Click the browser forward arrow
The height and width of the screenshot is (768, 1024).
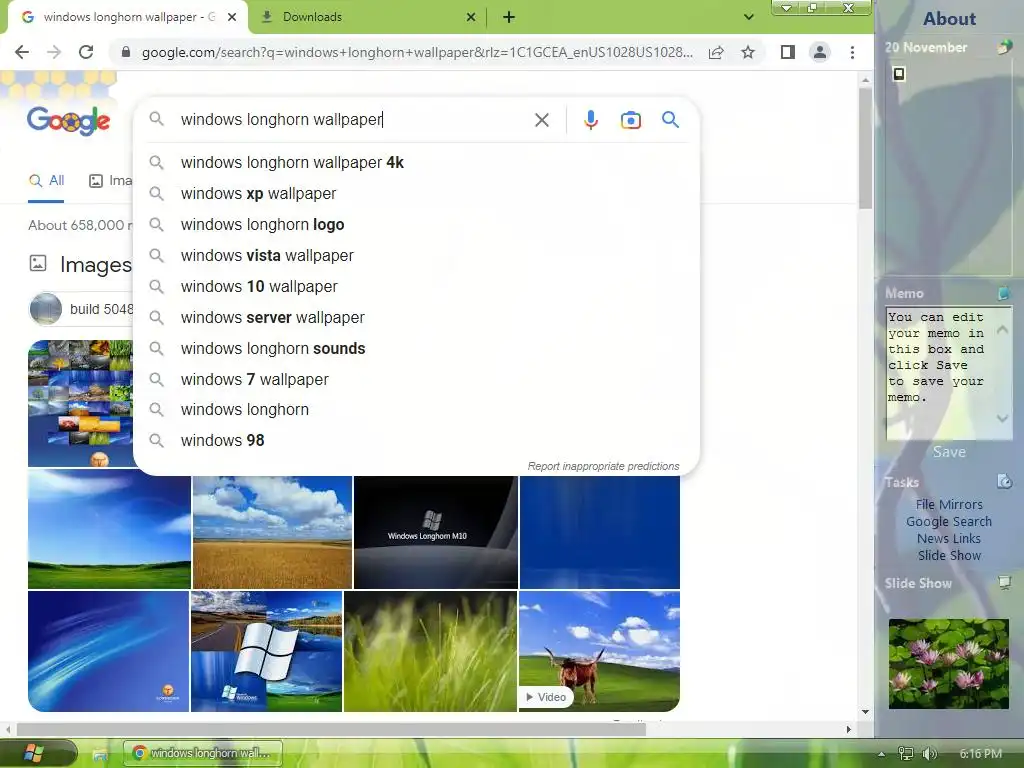pyautogui.click(x=54, y=52)
